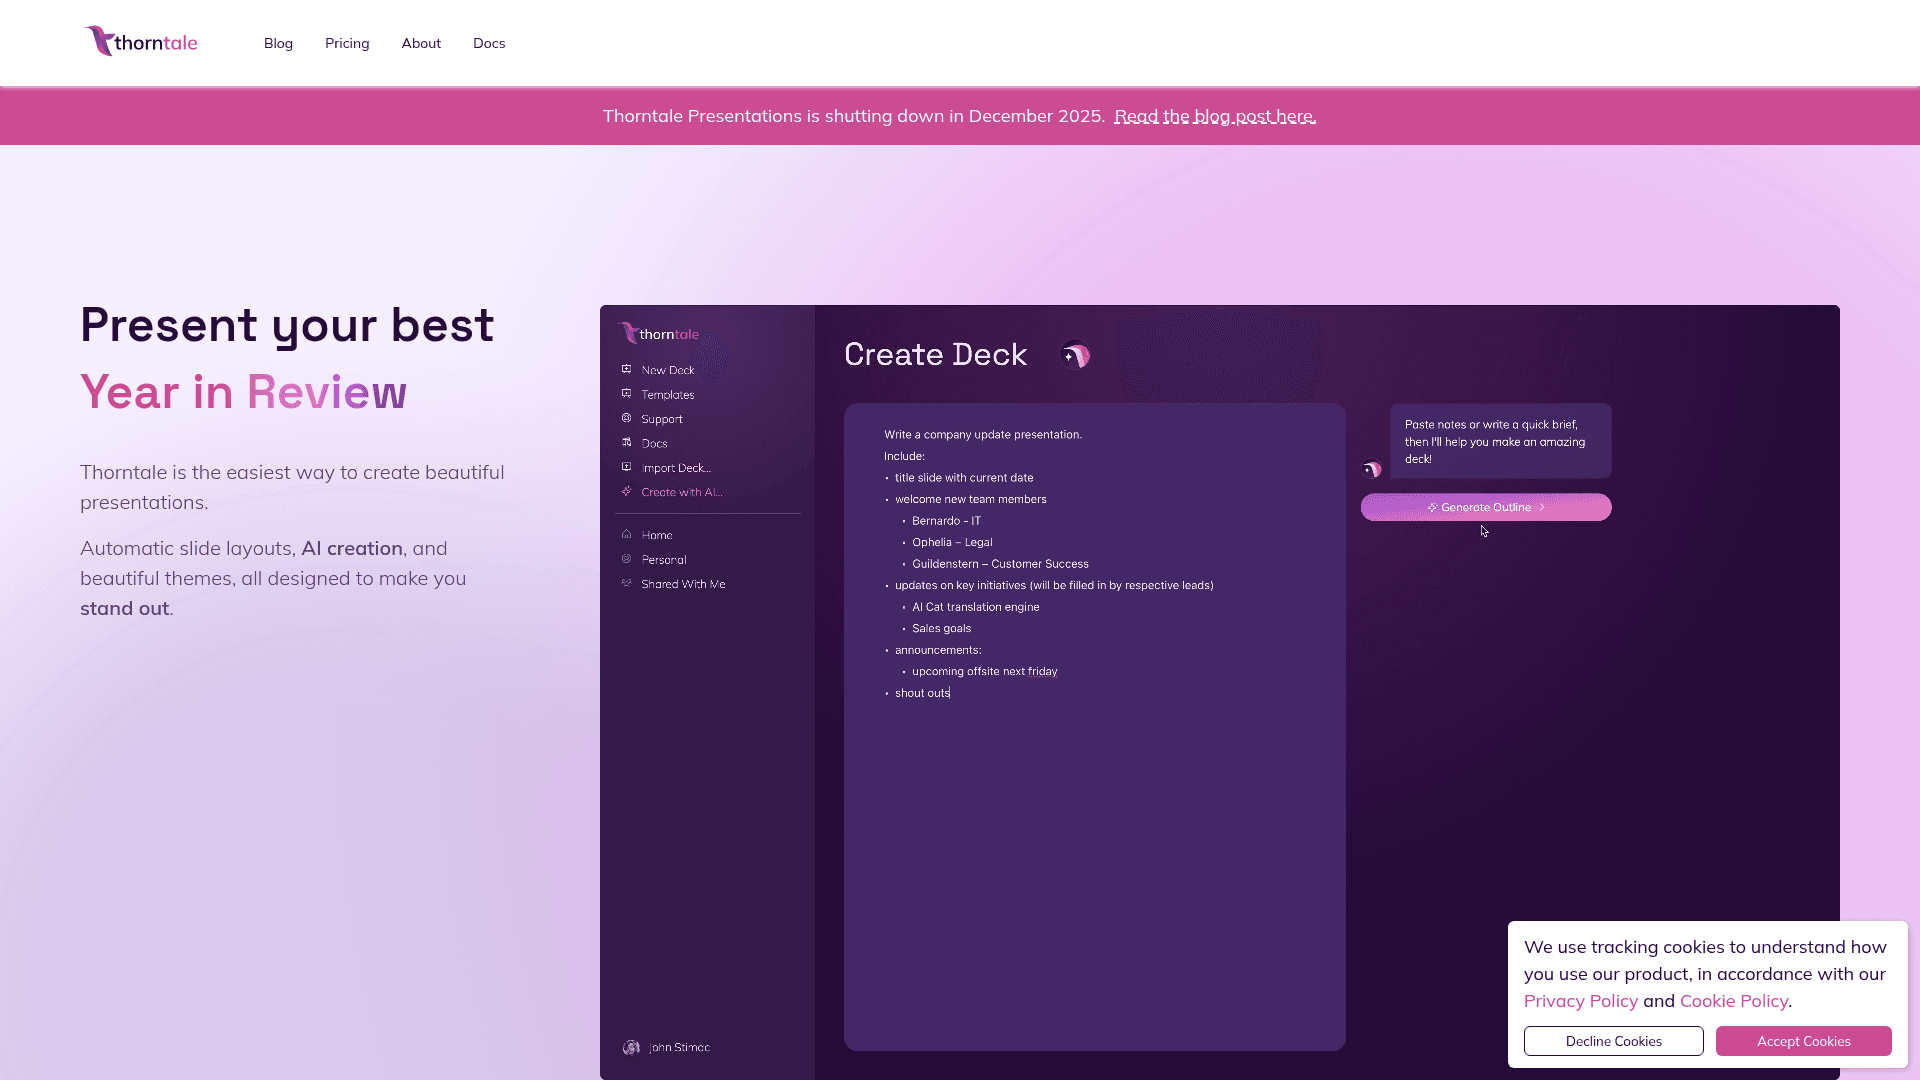Screen dimensions: 1920x1080
Task: Select the Import Deck... sidebar label
Action: 676,468
